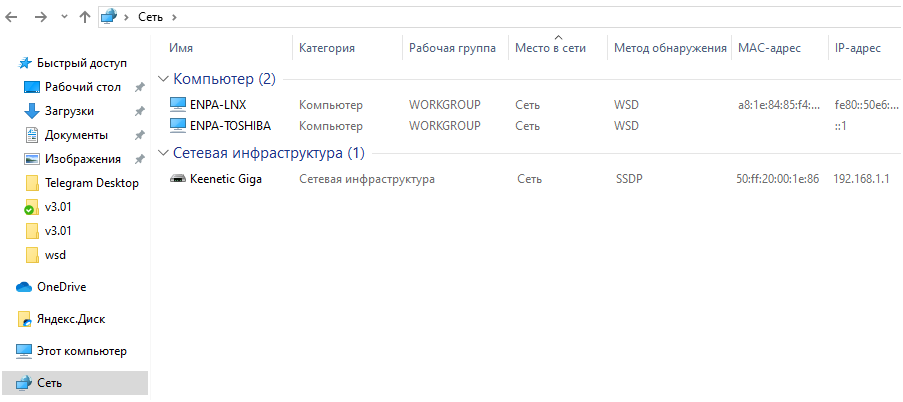Click the Быстрый доступ star icon

click(25, 62)
